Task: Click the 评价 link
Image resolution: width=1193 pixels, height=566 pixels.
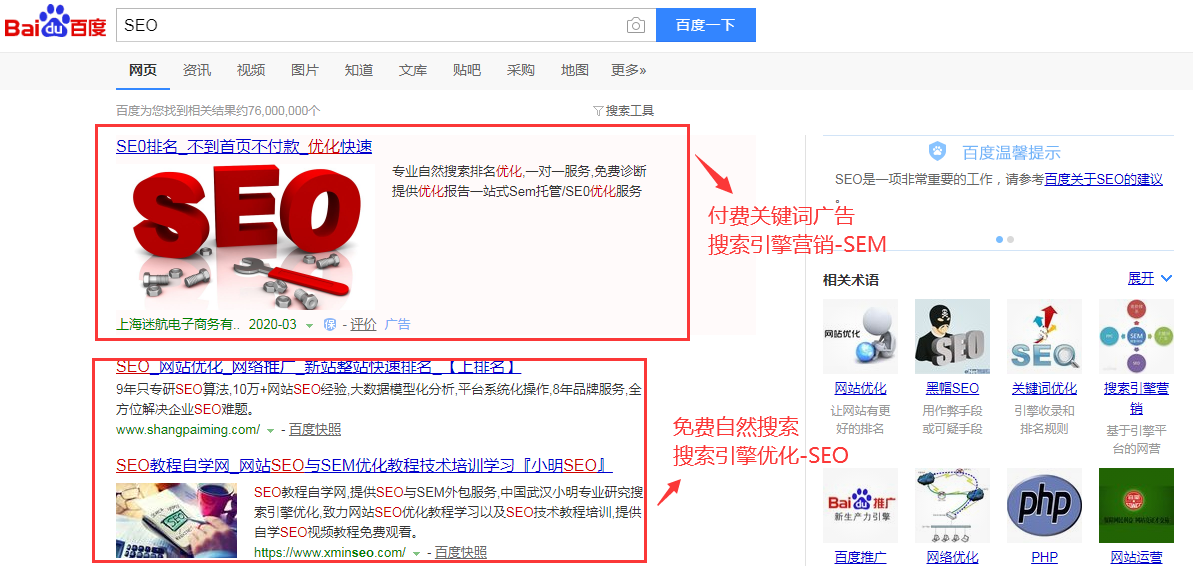Action: coord(364,324)
